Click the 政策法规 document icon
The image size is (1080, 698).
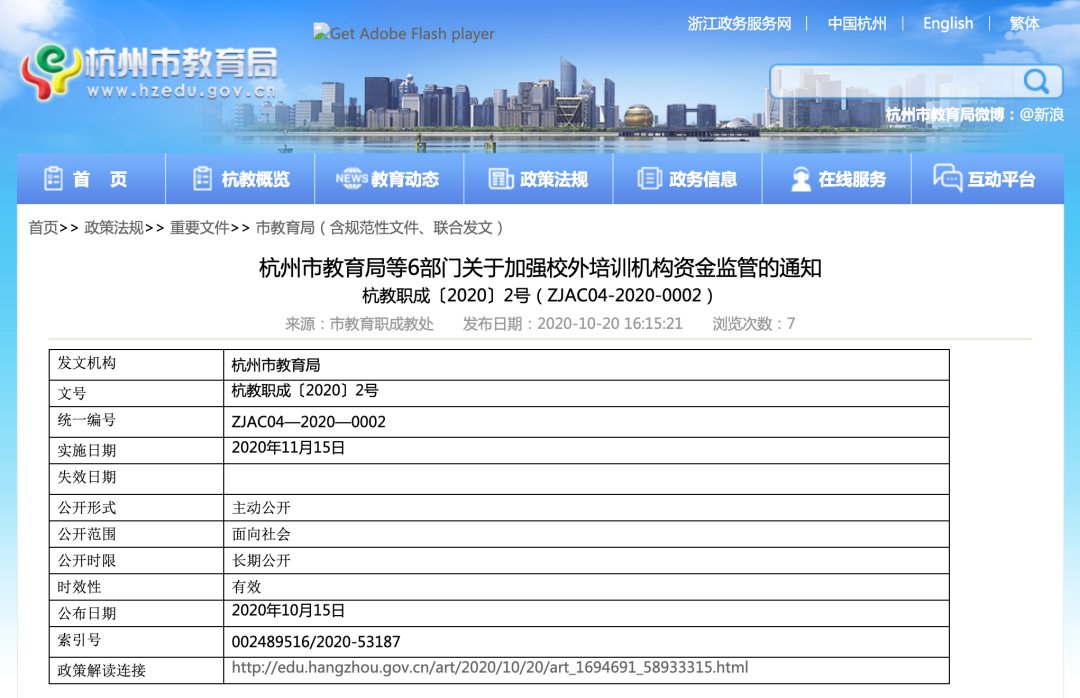point(501,179)
